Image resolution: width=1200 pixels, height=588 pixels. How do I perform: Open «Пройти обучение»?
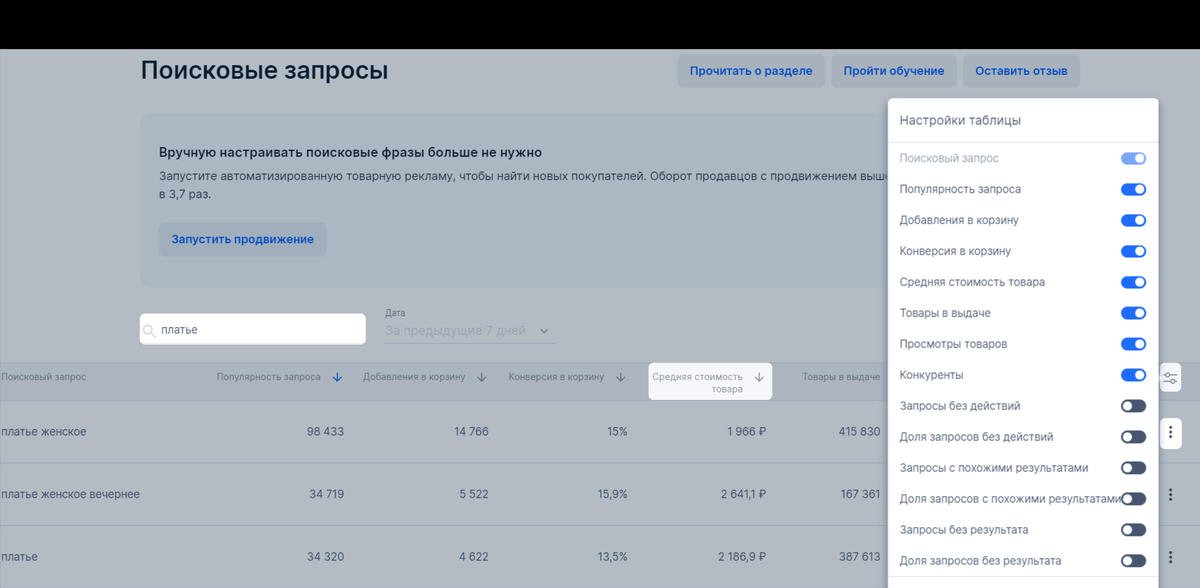pos(894,70)
